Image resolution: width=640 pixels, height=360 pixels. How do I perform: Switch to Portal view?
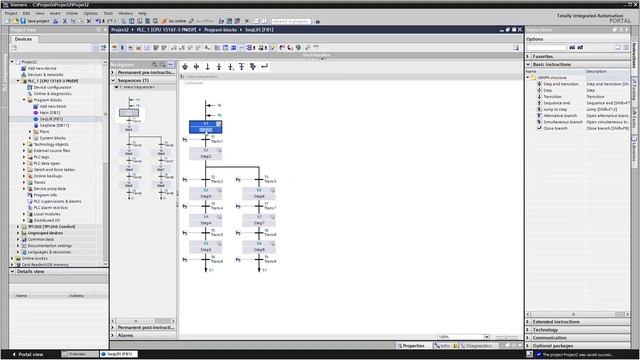click(28, 354)
